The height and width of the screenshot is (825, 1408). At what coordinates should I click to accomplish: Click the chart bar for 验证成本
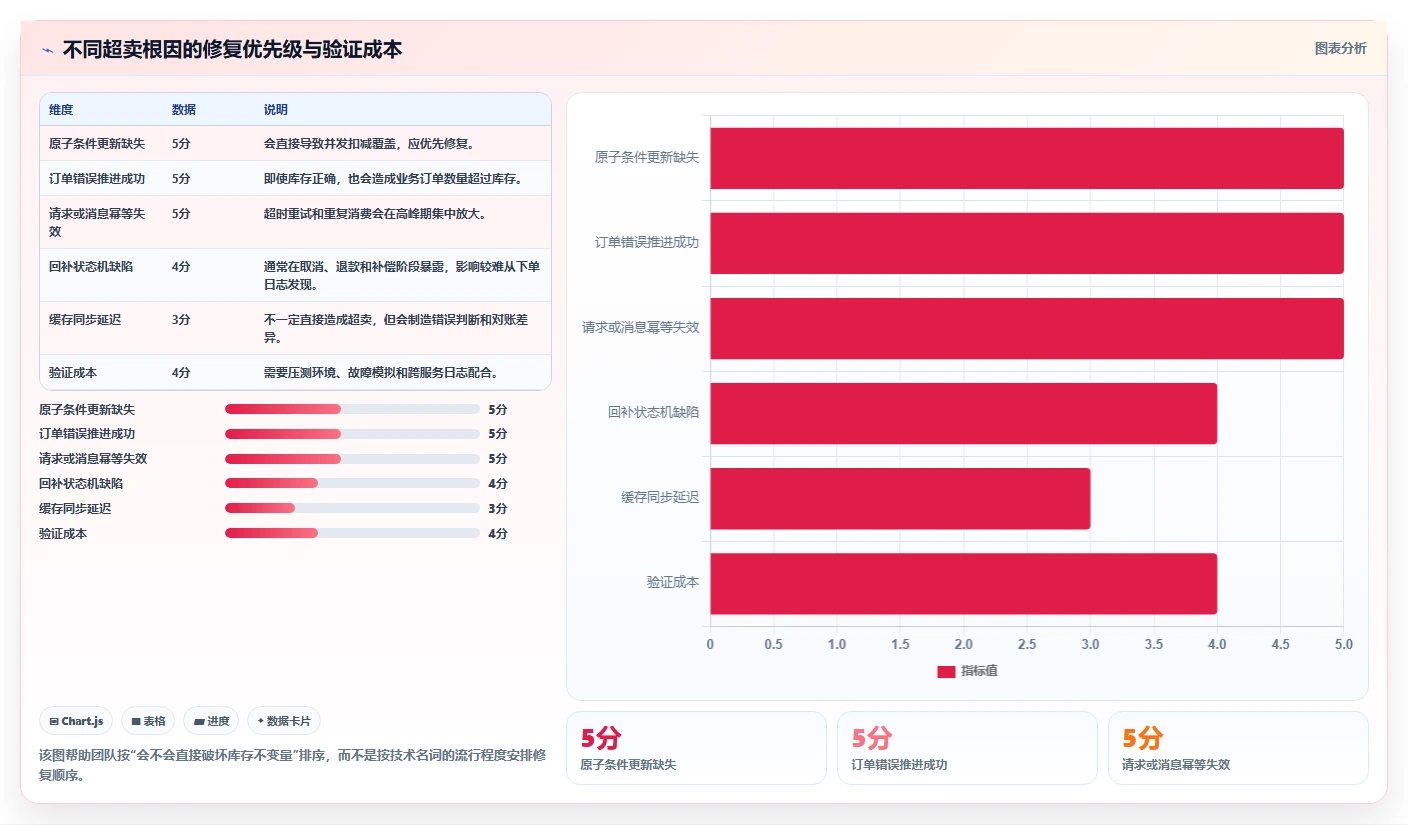(x=964, y=583)
